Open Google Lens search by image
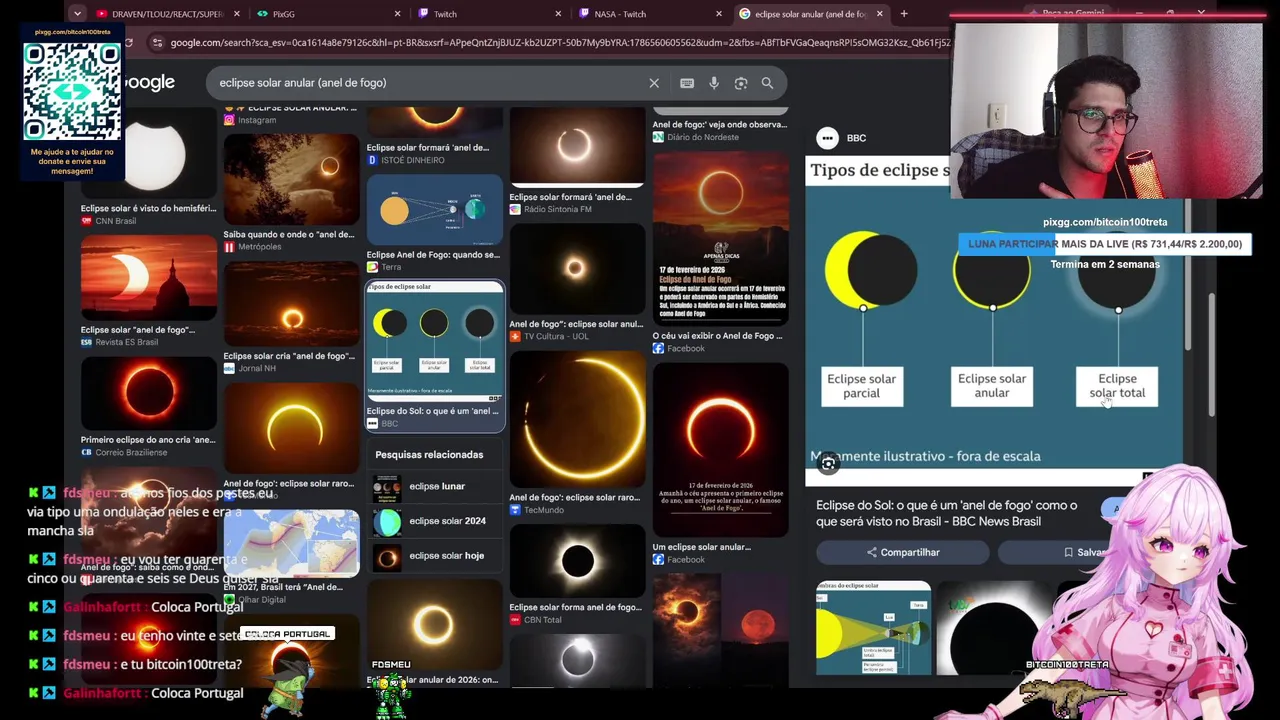1280x720 pixels. (741, 83)
